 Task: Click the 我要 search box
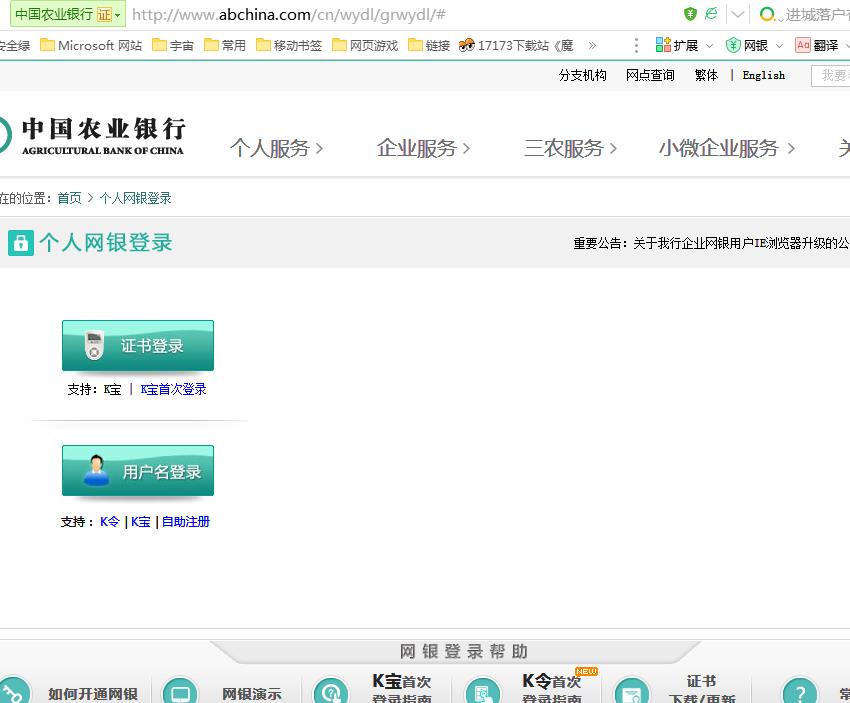(x=830, y=75)
